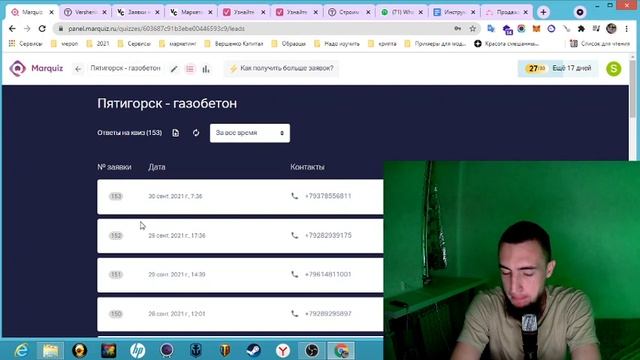Close the Marquiz browser tab

pos(51,12)
